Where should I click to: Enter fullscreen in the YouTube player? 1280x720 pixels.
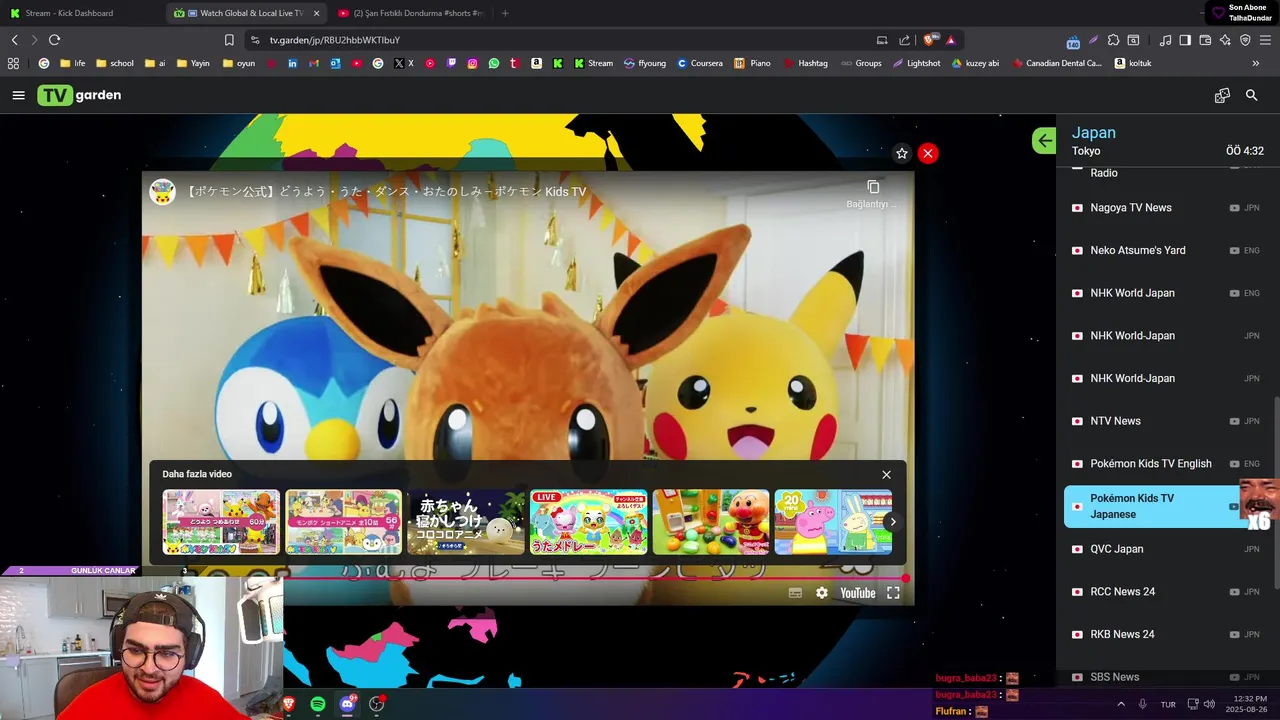click(x=893, y=593)
